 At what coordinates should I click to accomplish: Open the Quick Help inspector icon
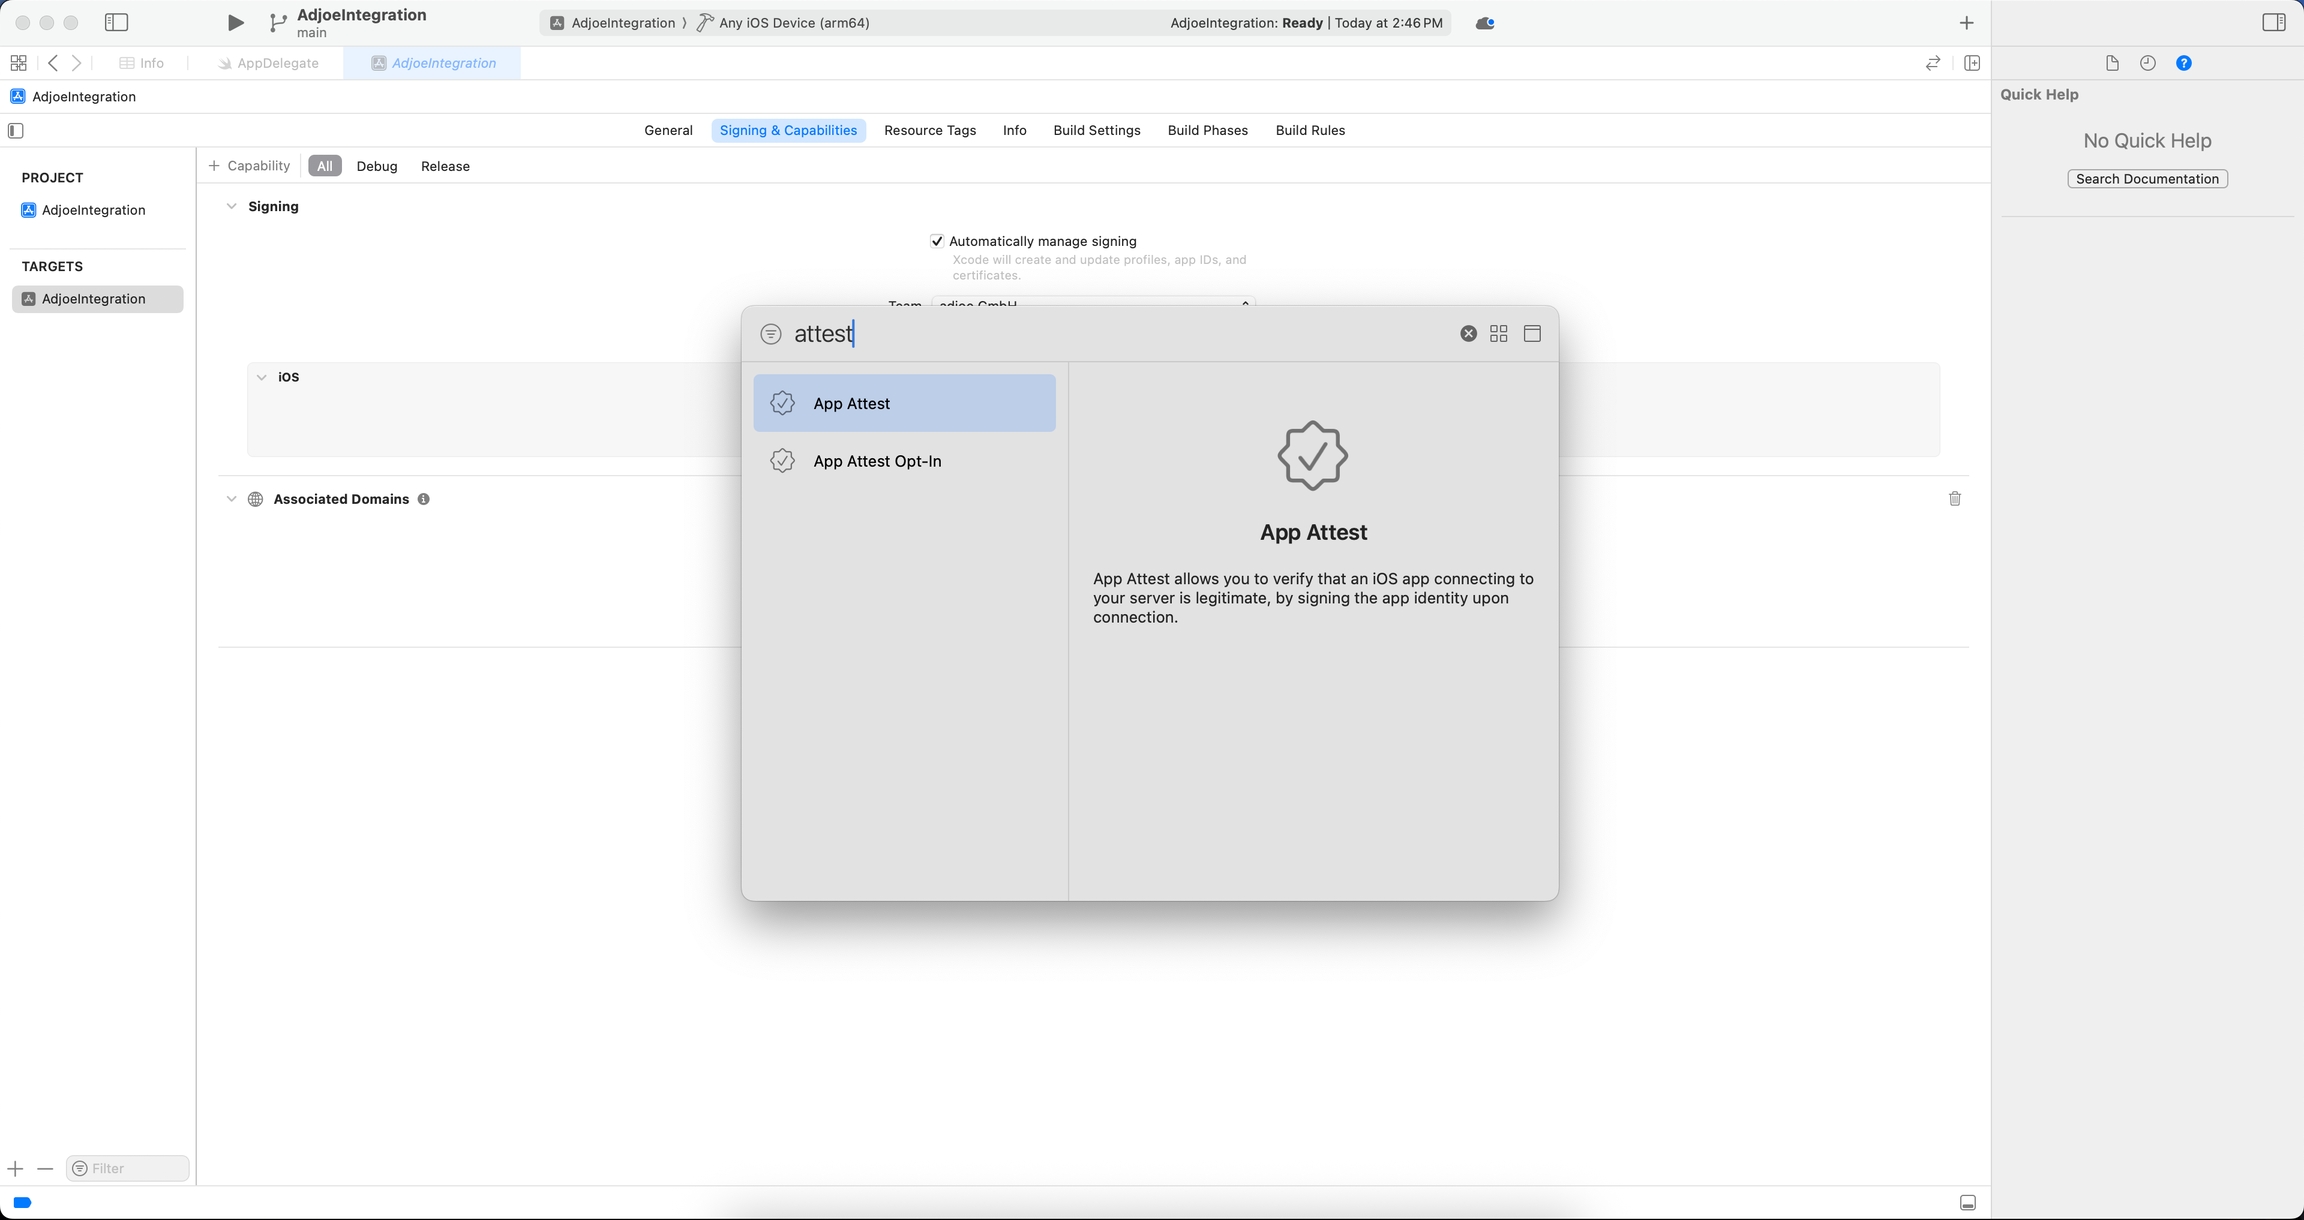pos(2184,63)
